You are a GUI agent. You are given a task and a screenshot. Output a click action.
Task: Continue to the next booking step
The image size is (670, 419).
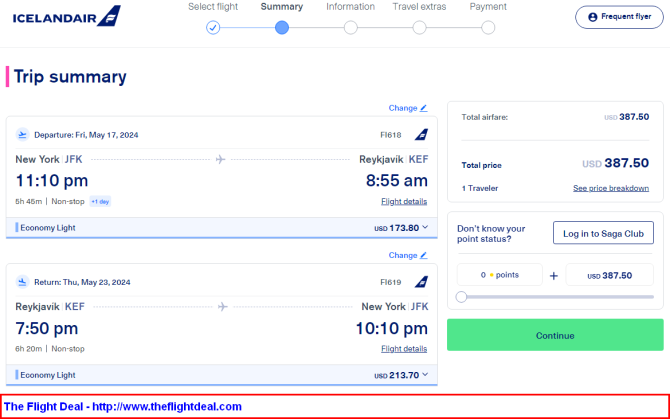[x=555, y=335]
